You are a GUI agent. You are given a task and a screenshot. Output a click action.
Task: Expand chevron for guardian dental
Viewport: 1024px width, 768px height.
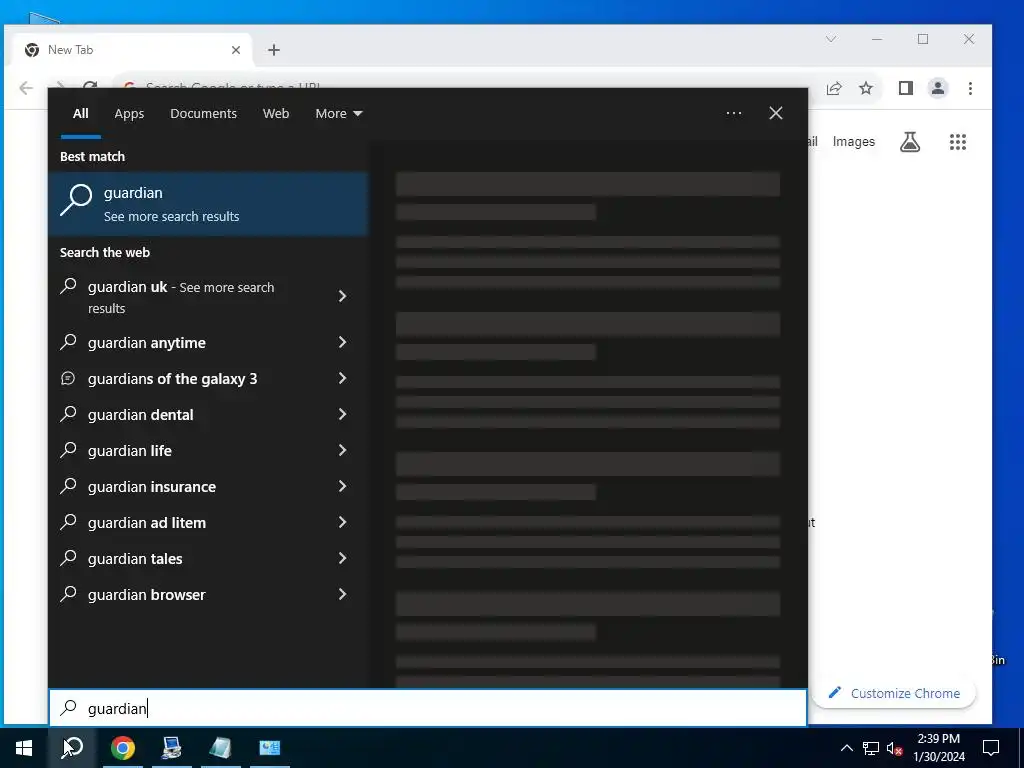coord(342,414)
